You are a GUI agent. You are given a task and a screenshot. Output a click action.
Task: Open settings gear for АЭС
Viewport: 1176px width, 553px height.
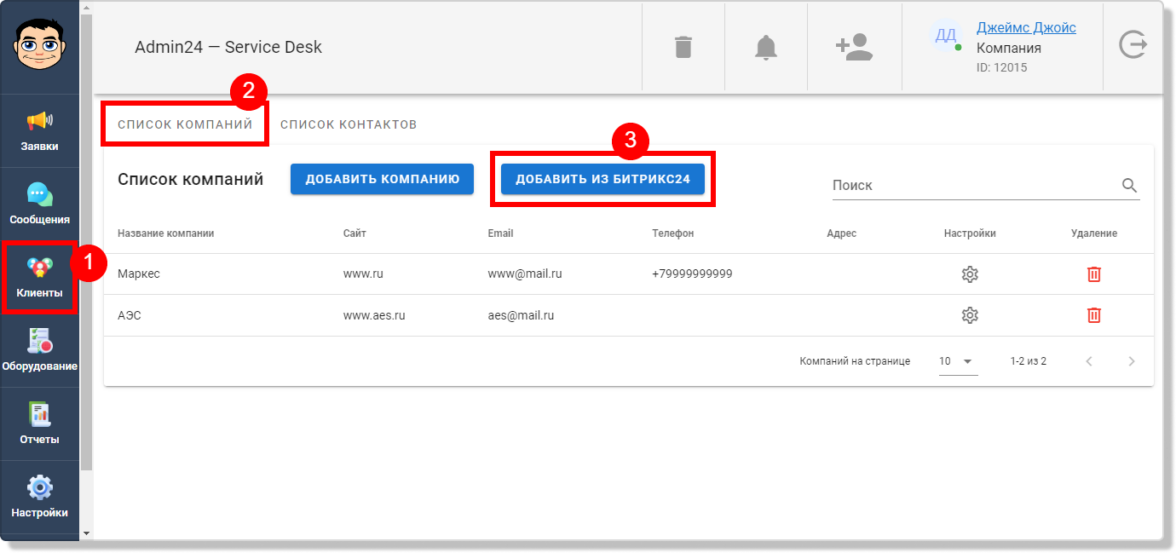coord(970,315)
